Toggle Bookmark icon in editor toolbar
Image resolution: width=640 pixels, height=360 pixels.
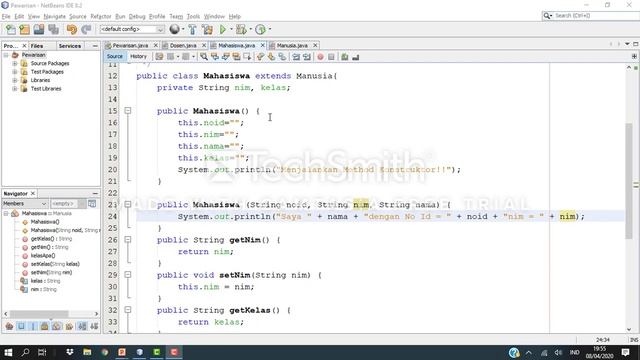click(x=282, y=57)
